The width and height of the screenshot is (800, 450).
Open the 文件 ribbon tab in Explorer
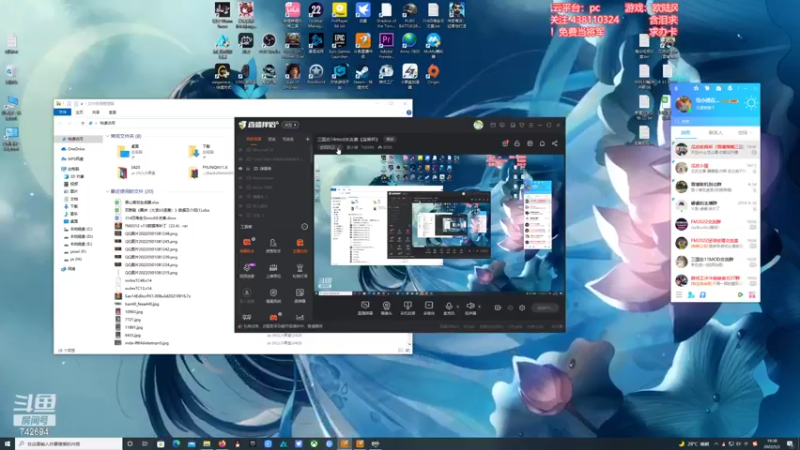63,112
